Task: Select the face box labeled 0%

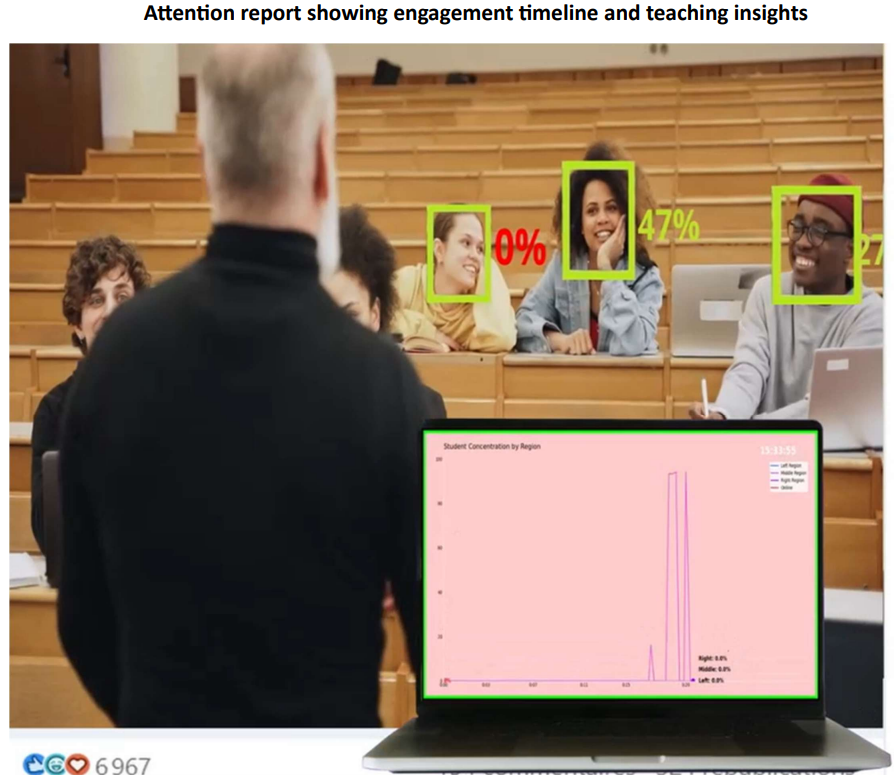Action: point(458,253)
